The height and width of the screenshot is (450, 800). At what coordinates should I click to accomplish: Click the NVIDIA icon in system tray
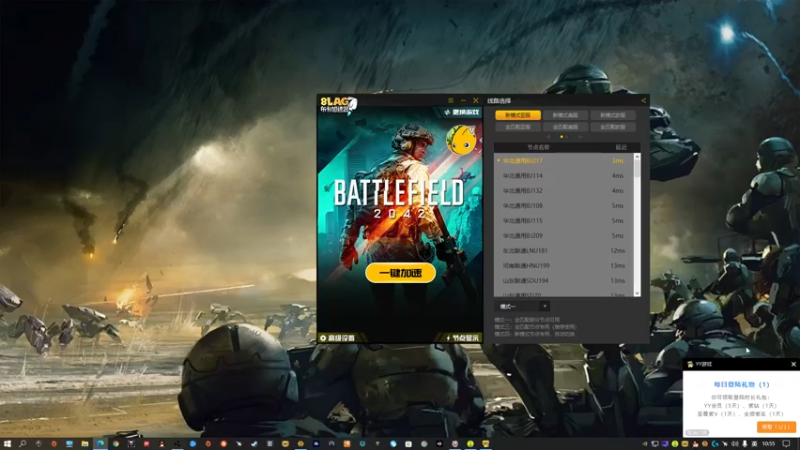(644, 444)
